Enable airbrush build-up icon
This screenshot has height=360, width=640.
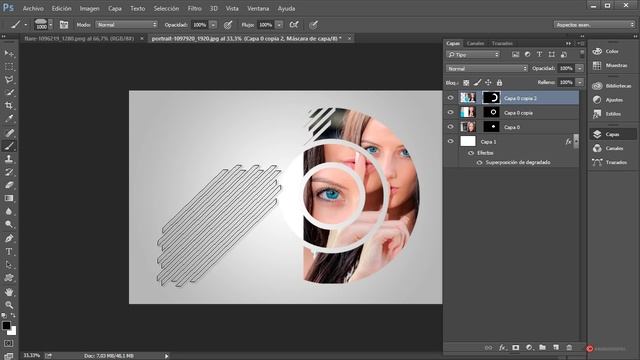tap(294, 24)
